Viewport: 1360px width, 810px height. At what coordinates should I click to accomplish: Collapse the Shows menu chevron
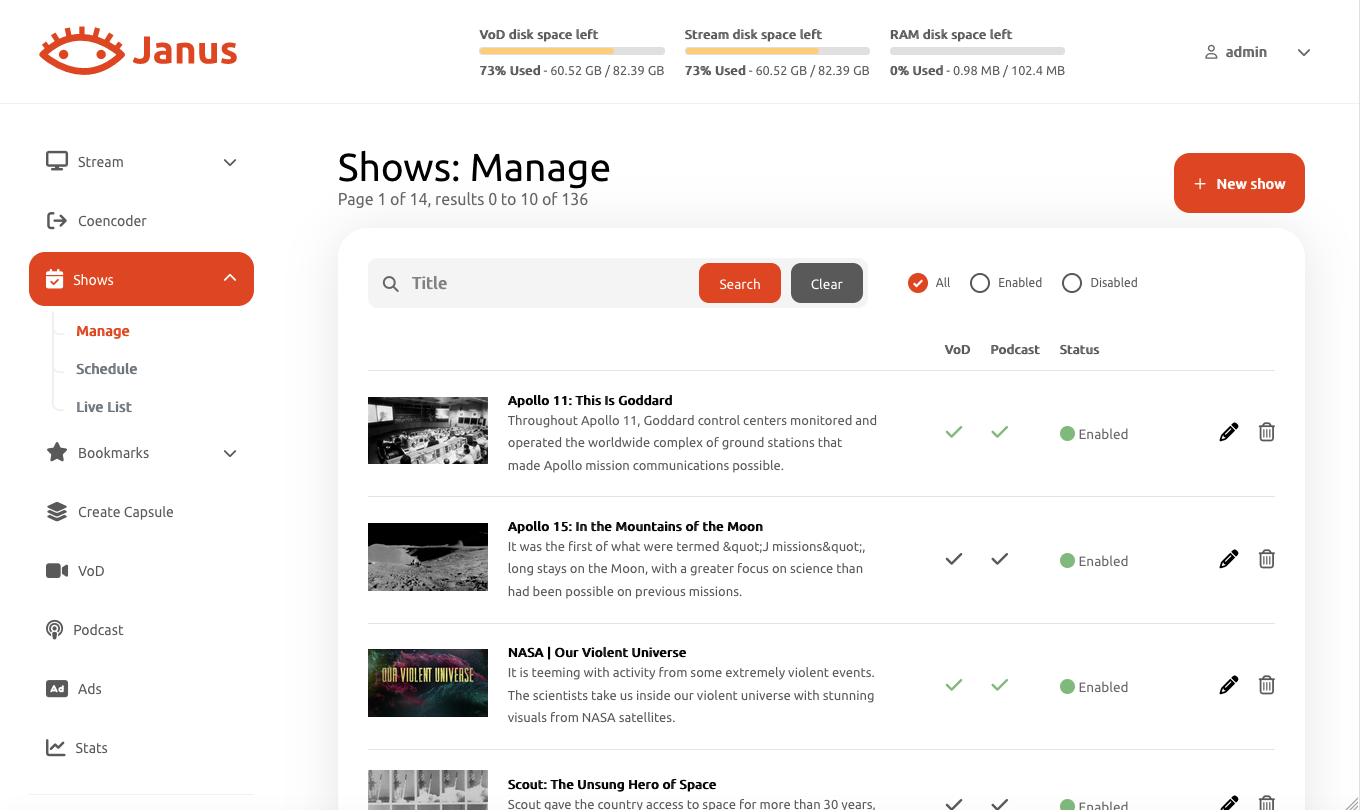(230, 278)
